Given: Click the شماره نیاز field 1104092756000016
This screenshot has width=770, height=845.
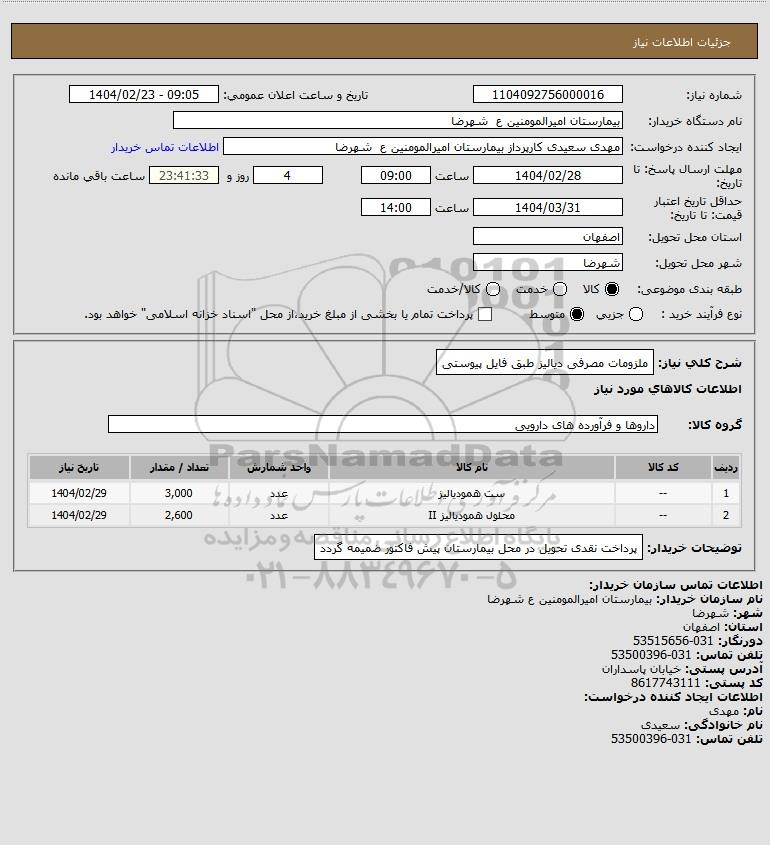Looking at the screenshot, I should click(x=547, y=94).
